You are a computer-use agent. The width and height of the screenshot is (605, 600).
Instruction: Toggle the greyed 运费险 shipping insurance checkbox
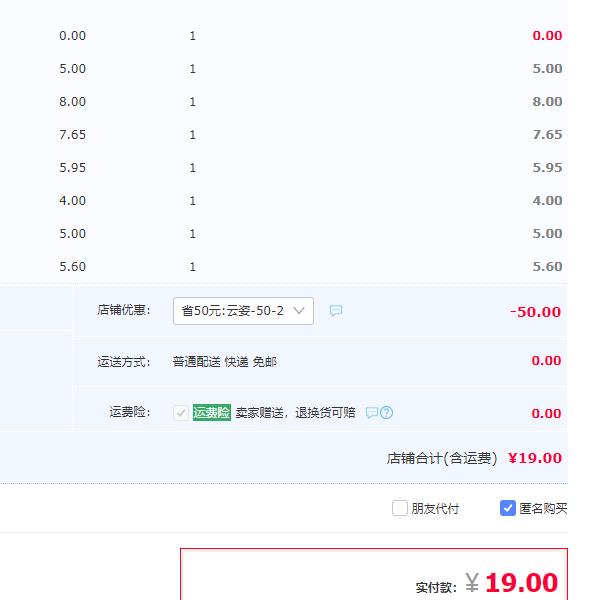[x=181, y=412]
